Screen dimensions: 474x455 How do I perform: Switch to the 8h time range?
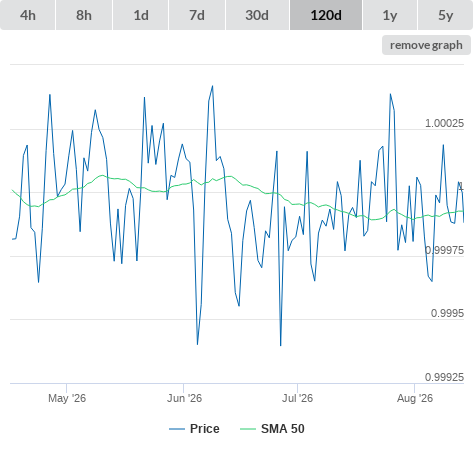[x=84, y=15]
